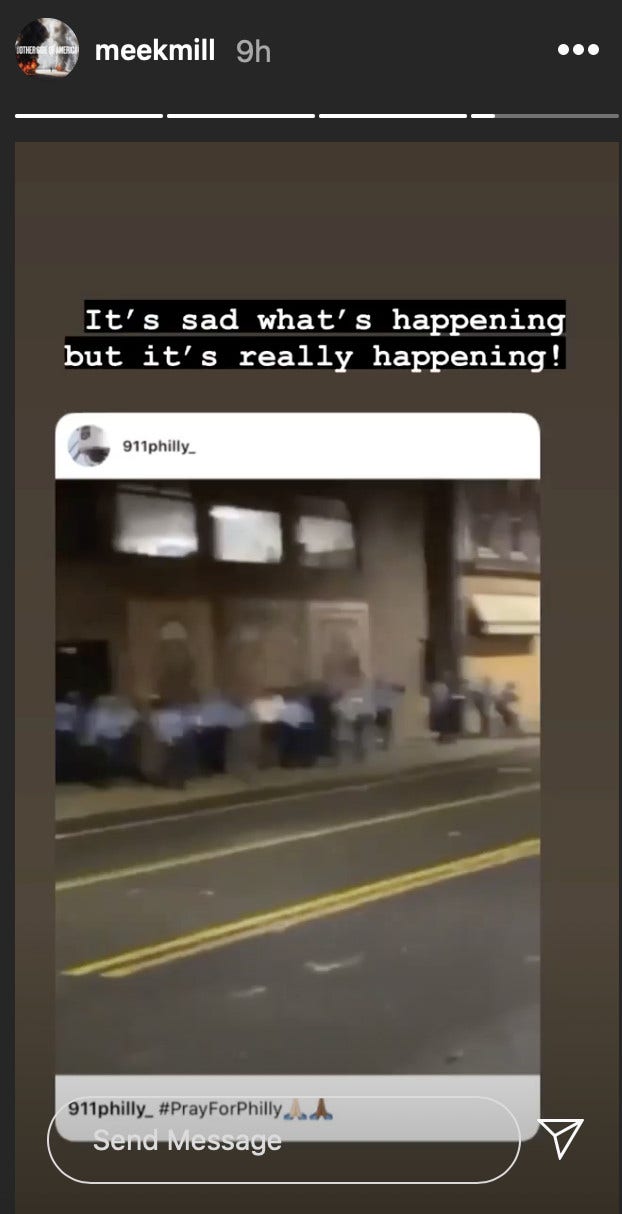Open 911philly_ username in post header
Viewport: 622px width, 1214px height.
(x=159, y=446)
